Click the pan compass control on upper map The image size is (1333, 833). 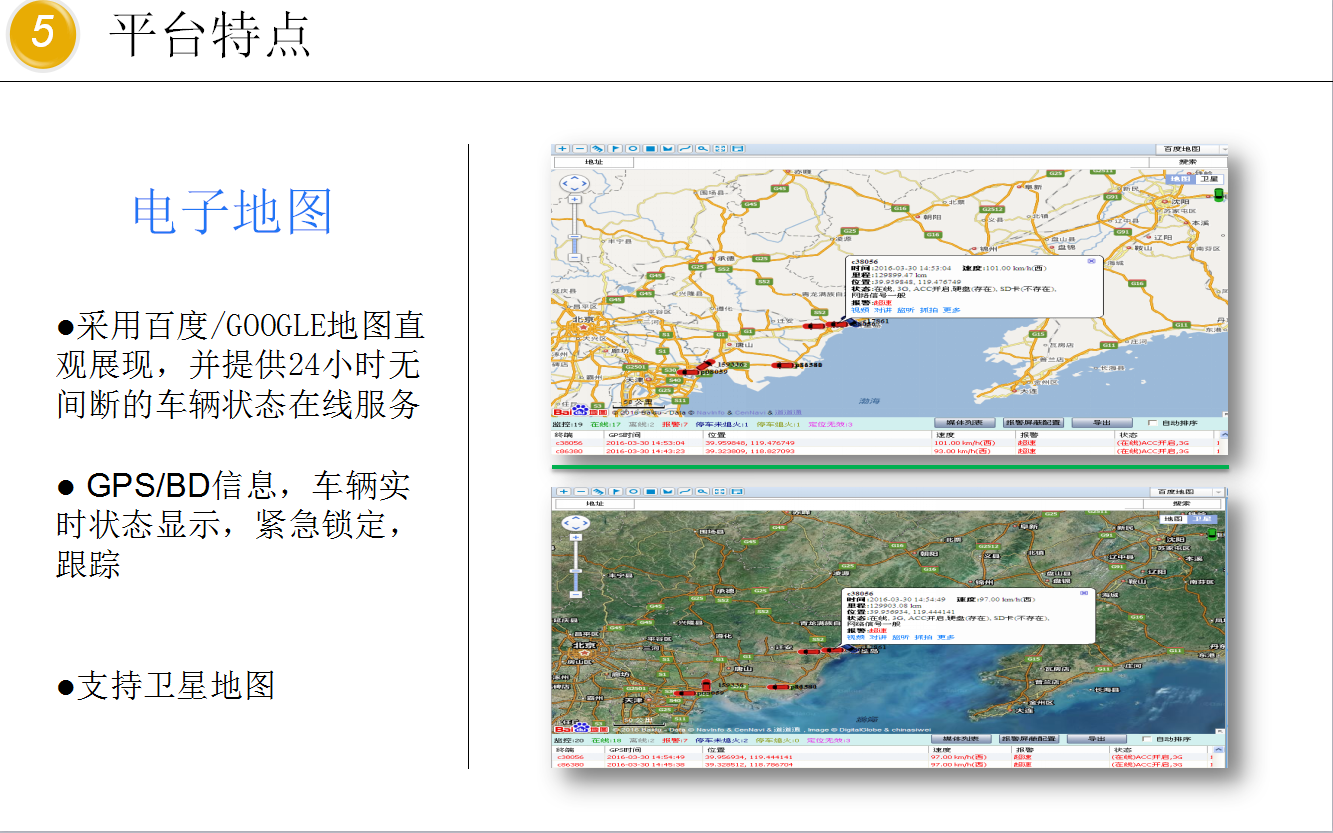pyautogui.click(x=575, y=184)
